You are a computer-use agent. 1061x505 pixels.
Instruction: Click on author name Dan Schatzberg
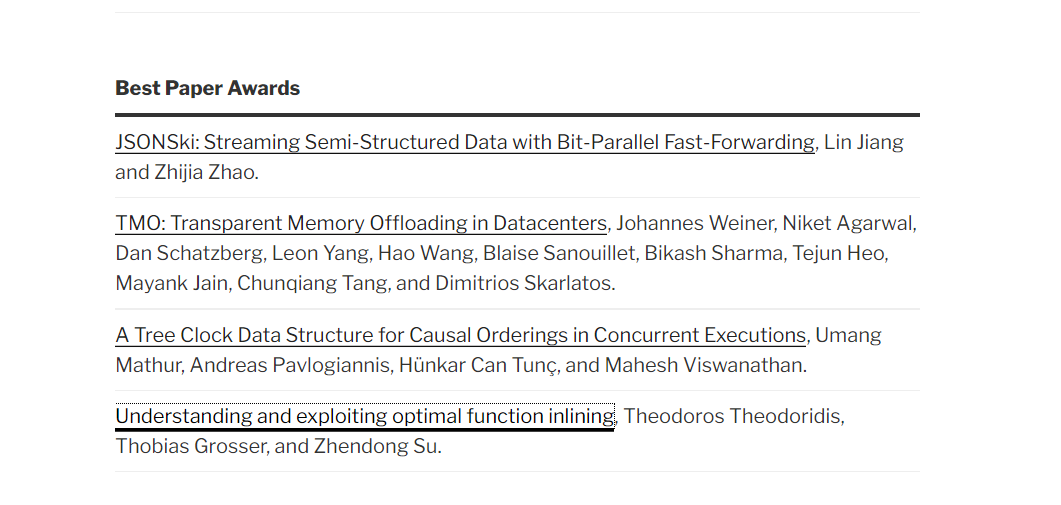click(188, 253)
